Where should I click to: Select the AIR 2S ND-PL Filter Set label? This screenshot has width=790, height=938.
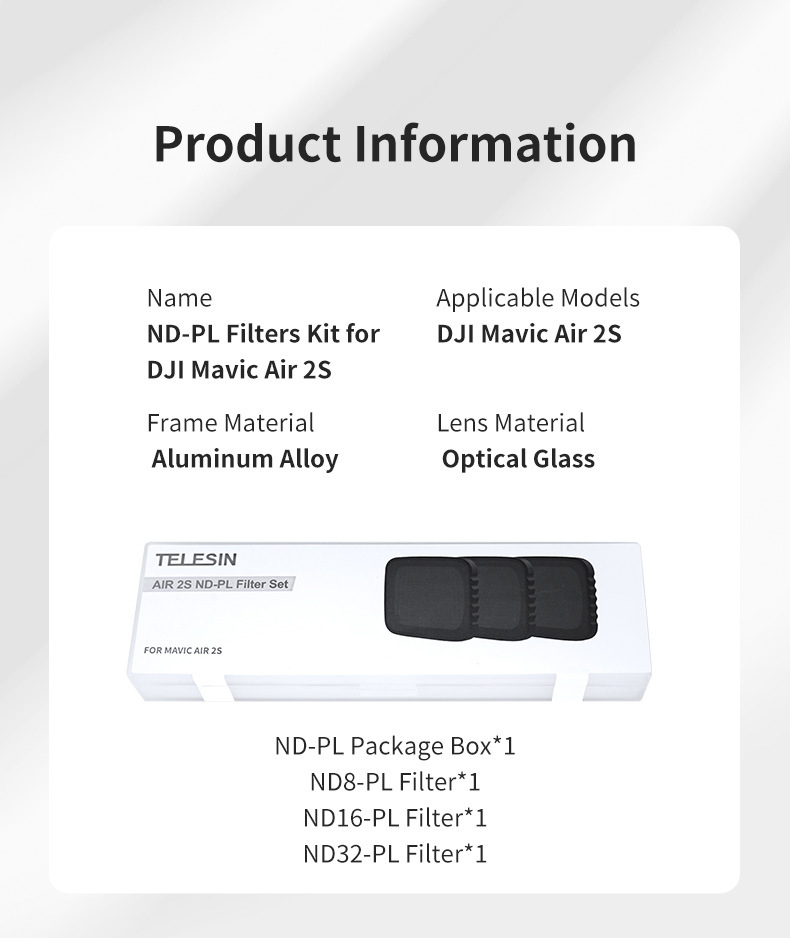[220, 584]
